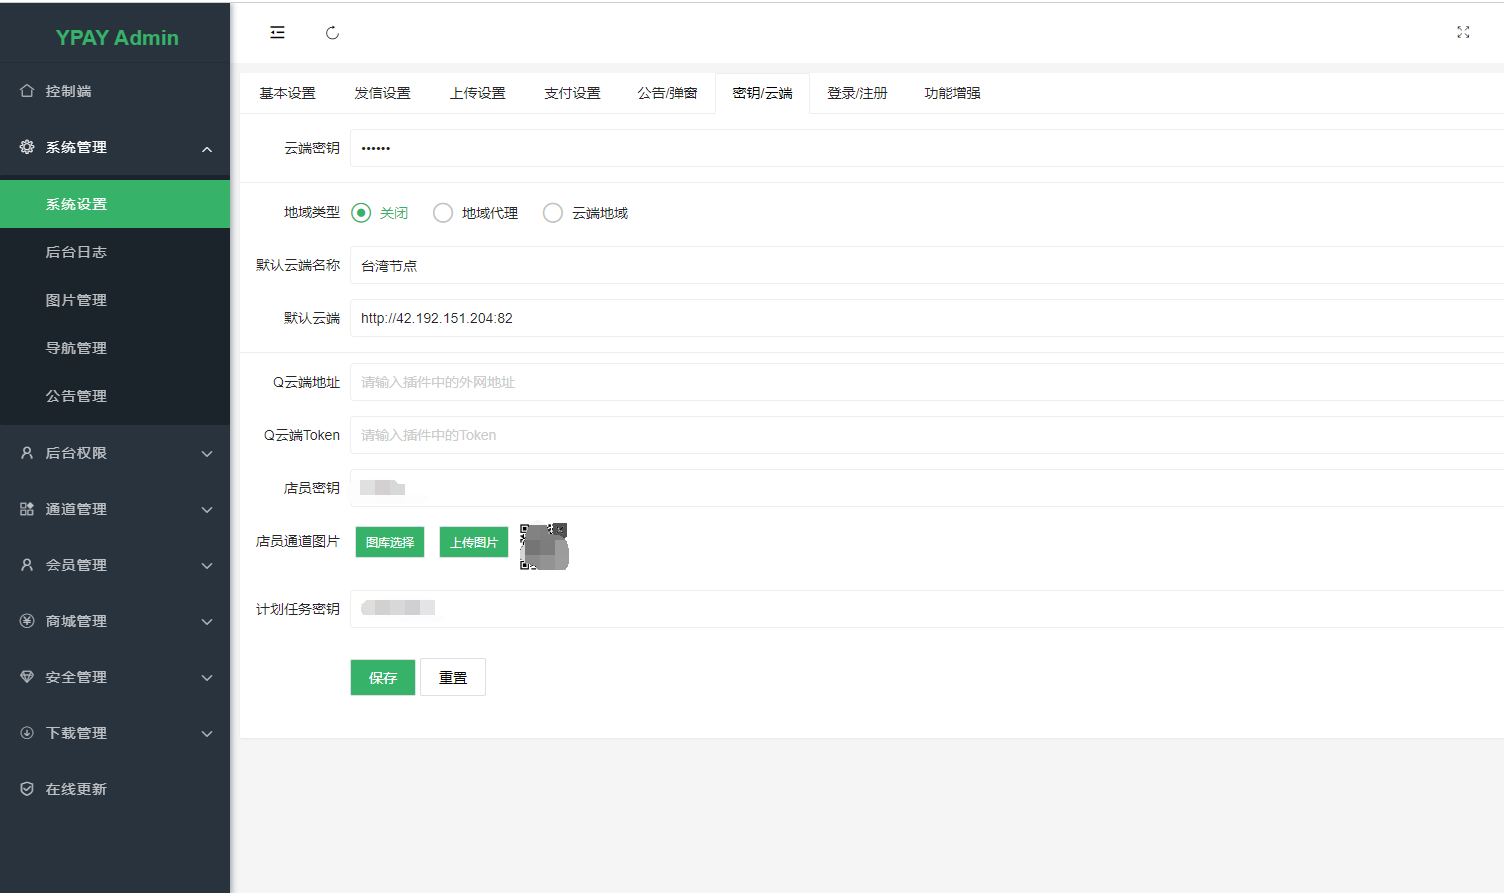Viewport: 1504px width, 893px height.
Task: Select the shield icon for 安全管理
Action: pyautogui.click(x=27, y=677)
